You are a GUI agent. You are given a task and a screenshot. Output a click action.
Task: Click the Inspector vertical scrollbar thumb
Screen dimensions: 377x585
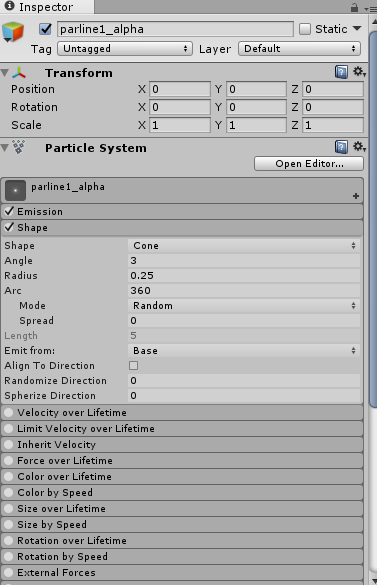pyautogui.click(x=373, y=219)
